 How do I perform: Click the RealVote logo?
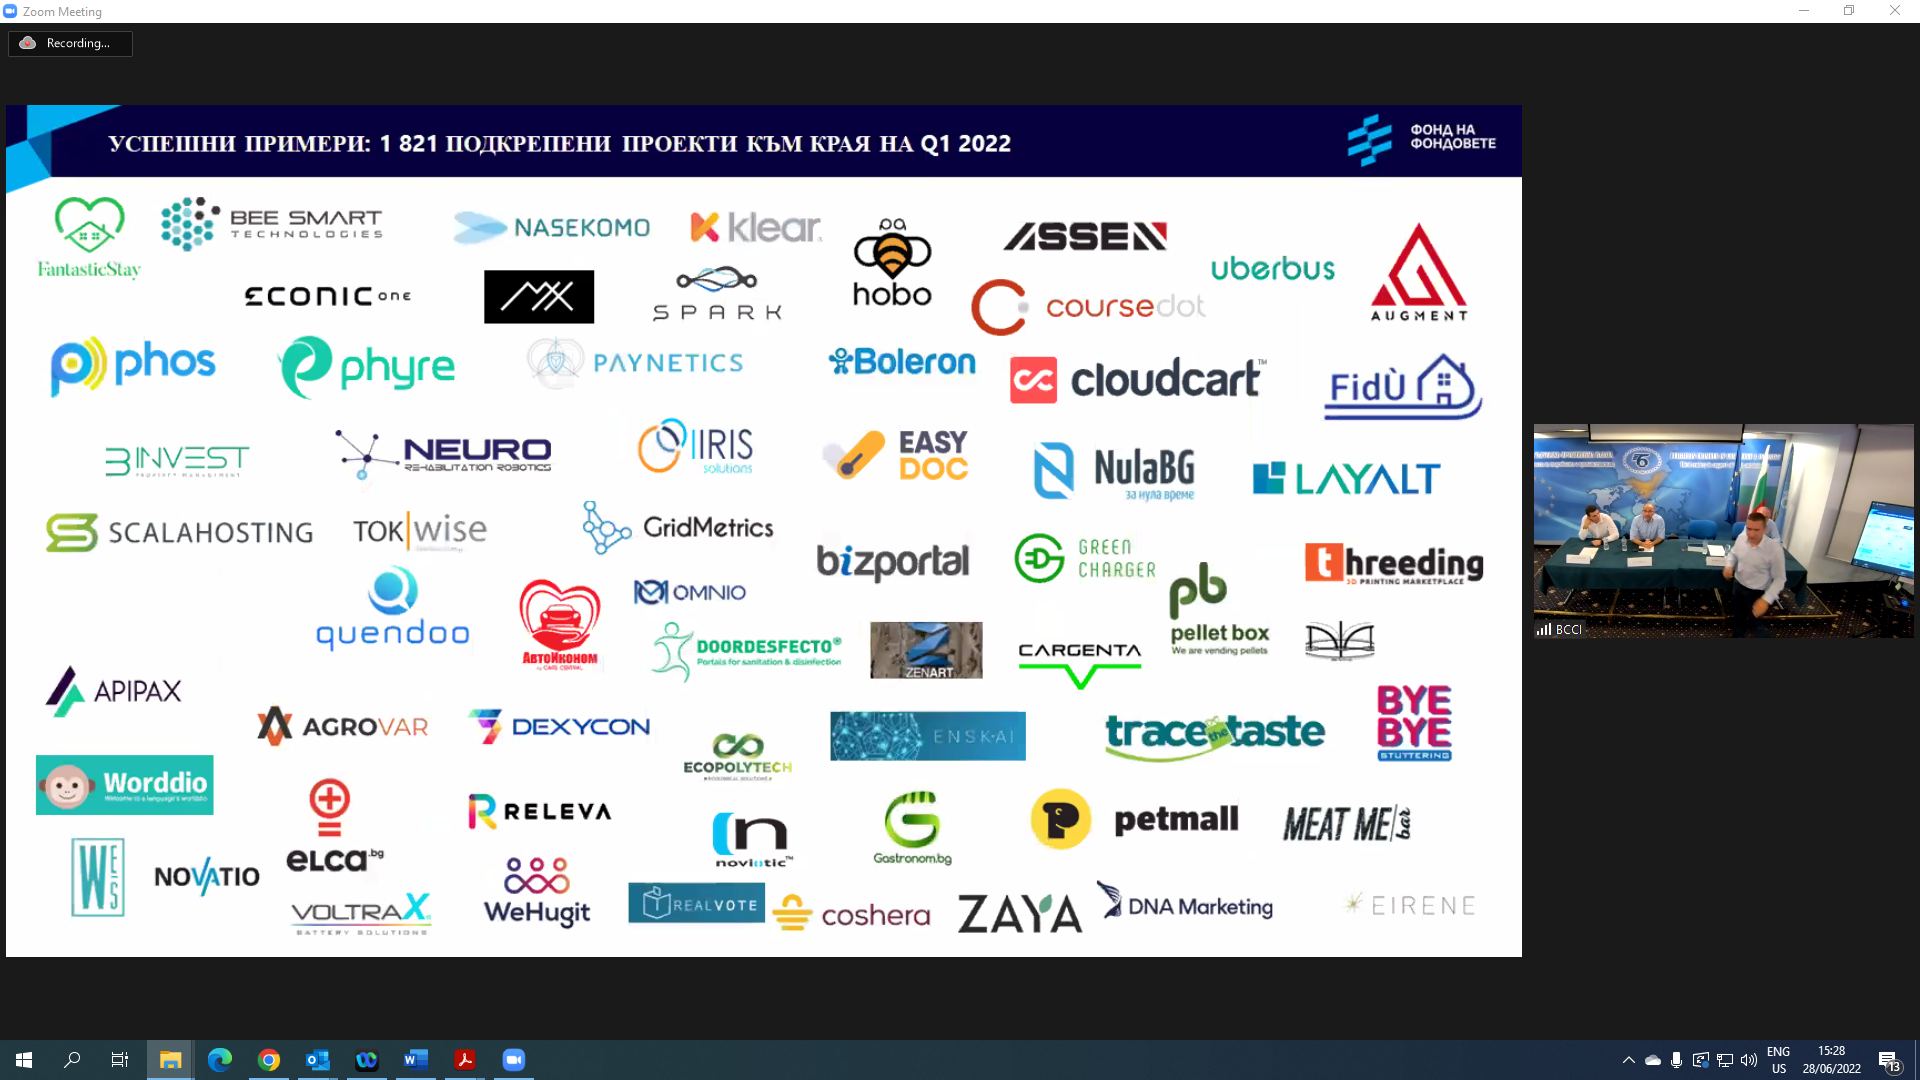pyautogui.click(x=696, y=903)
